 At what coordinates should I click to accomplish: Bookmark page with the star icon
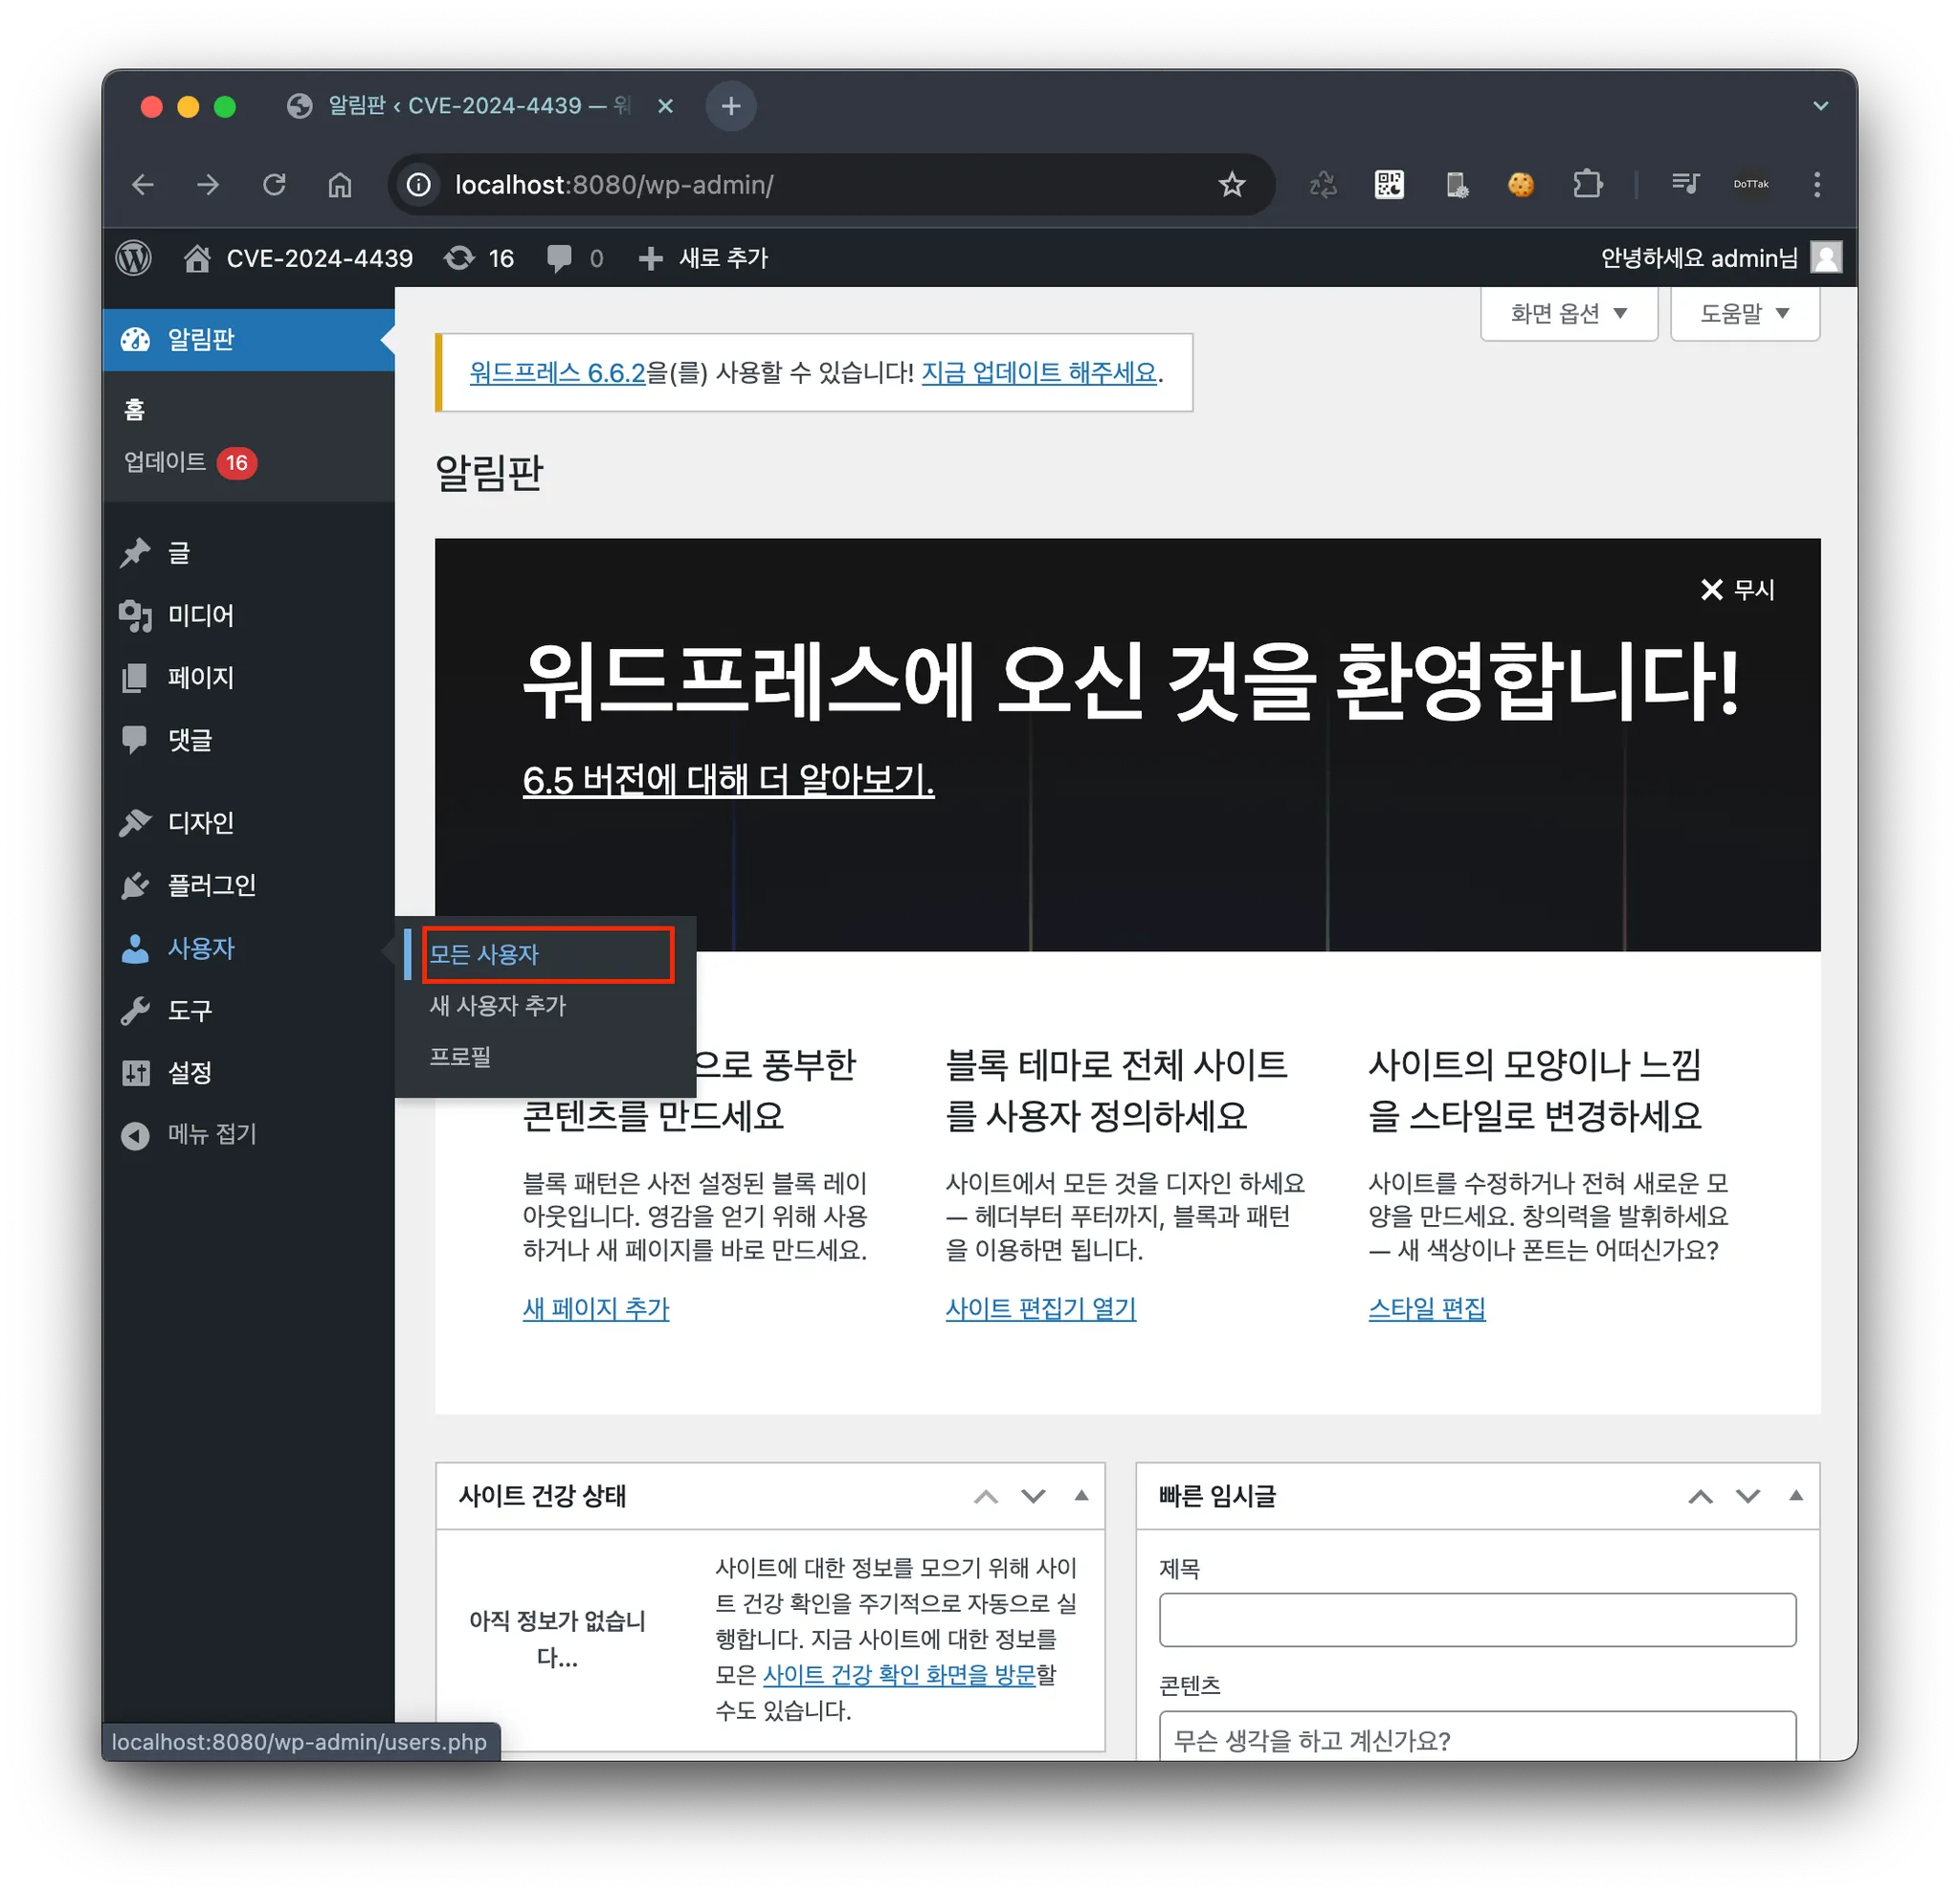[1232, 185]
